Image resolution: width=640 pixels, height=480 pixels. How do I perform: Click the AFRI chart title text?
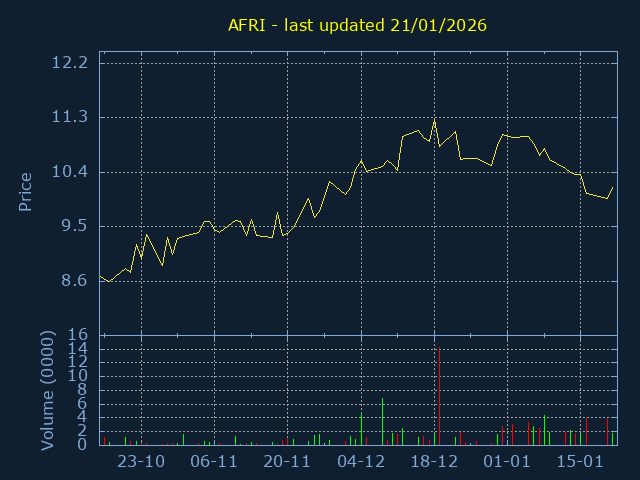[358, 24]
